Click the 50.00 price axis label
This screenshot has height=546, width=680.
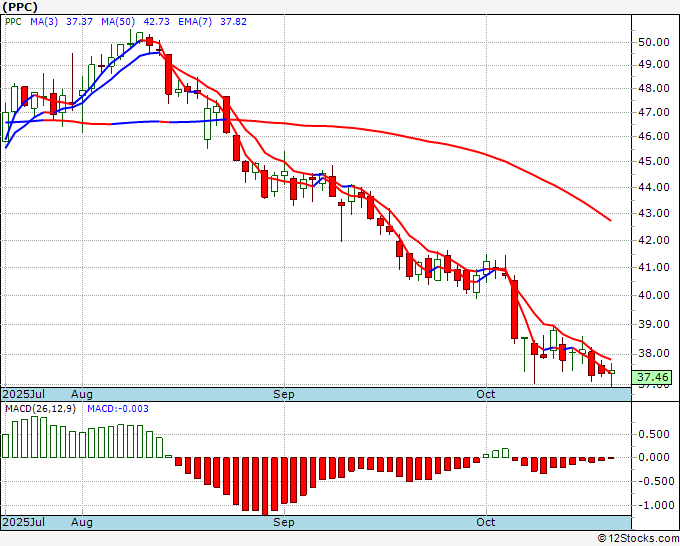coord(654,43)
